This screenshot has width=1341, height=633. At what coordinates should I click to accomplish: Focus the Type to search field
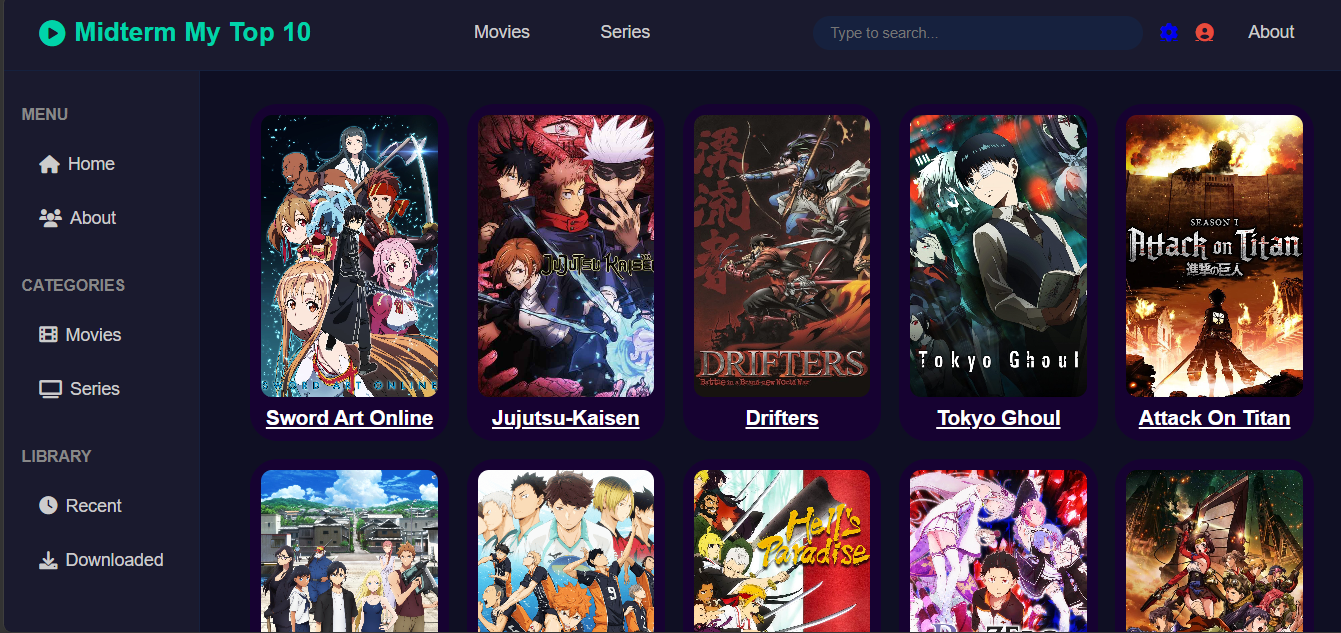tap(978, 33)
